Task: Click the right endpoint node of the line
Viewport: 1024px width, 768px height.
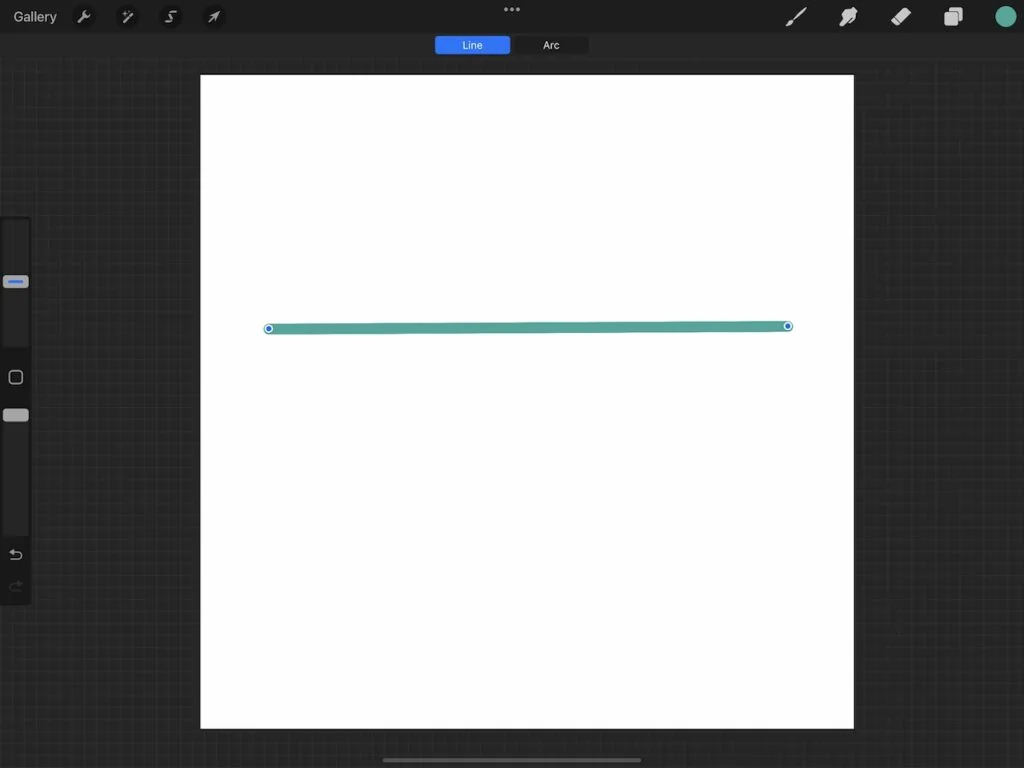Action: click(788, 326)
